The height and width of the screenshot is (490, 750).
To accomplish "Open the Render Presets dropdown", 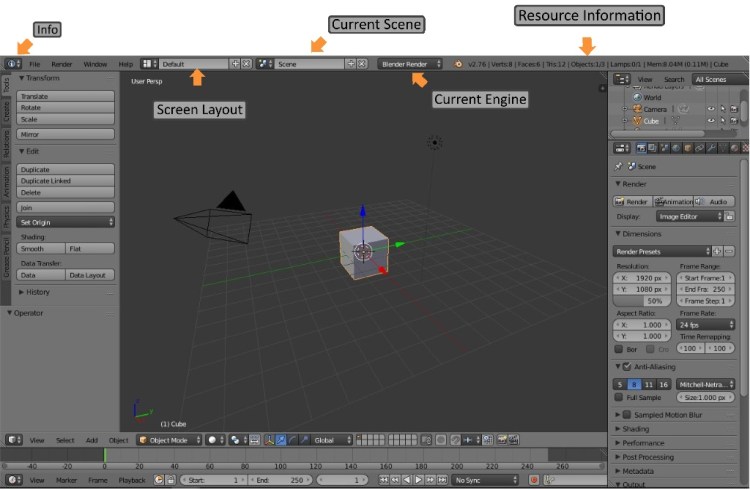I will pyautogui.click(x=662, y=251).
